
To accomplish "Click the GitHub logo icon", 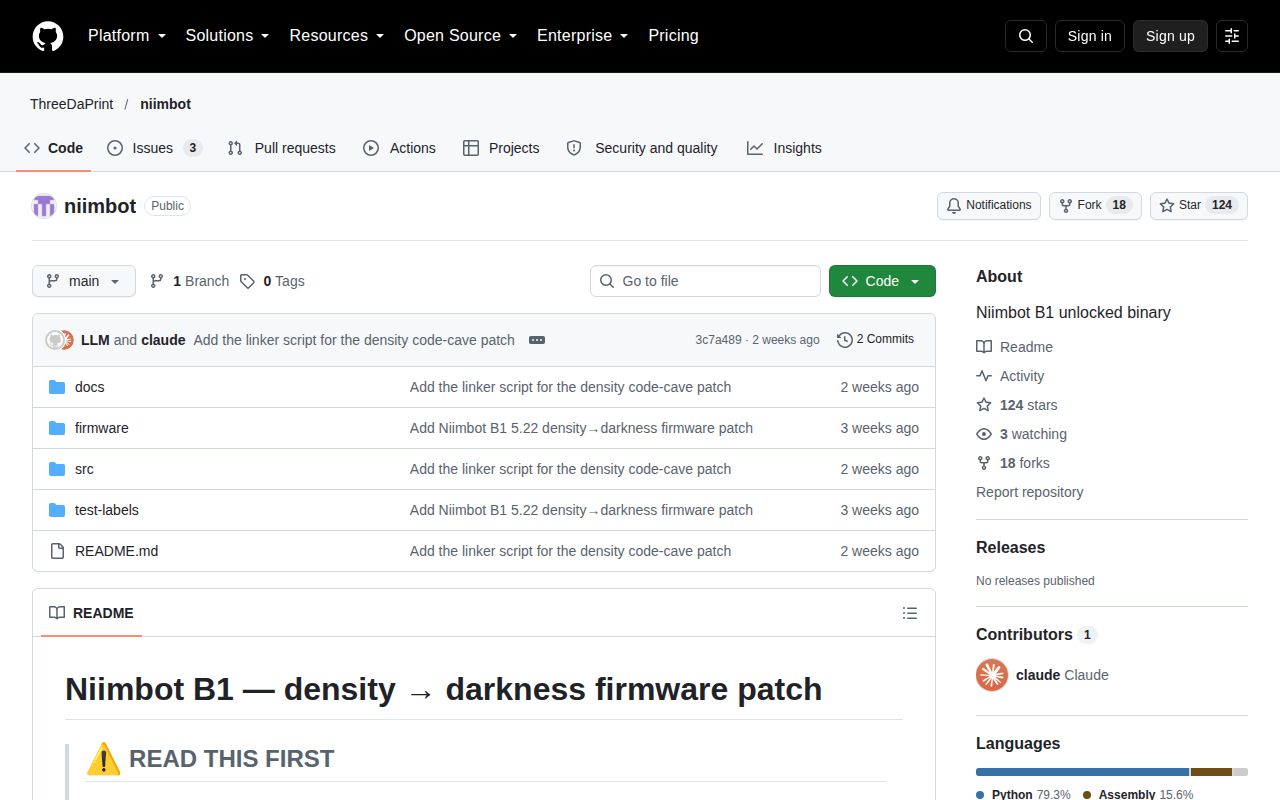I will pos(48,36).
